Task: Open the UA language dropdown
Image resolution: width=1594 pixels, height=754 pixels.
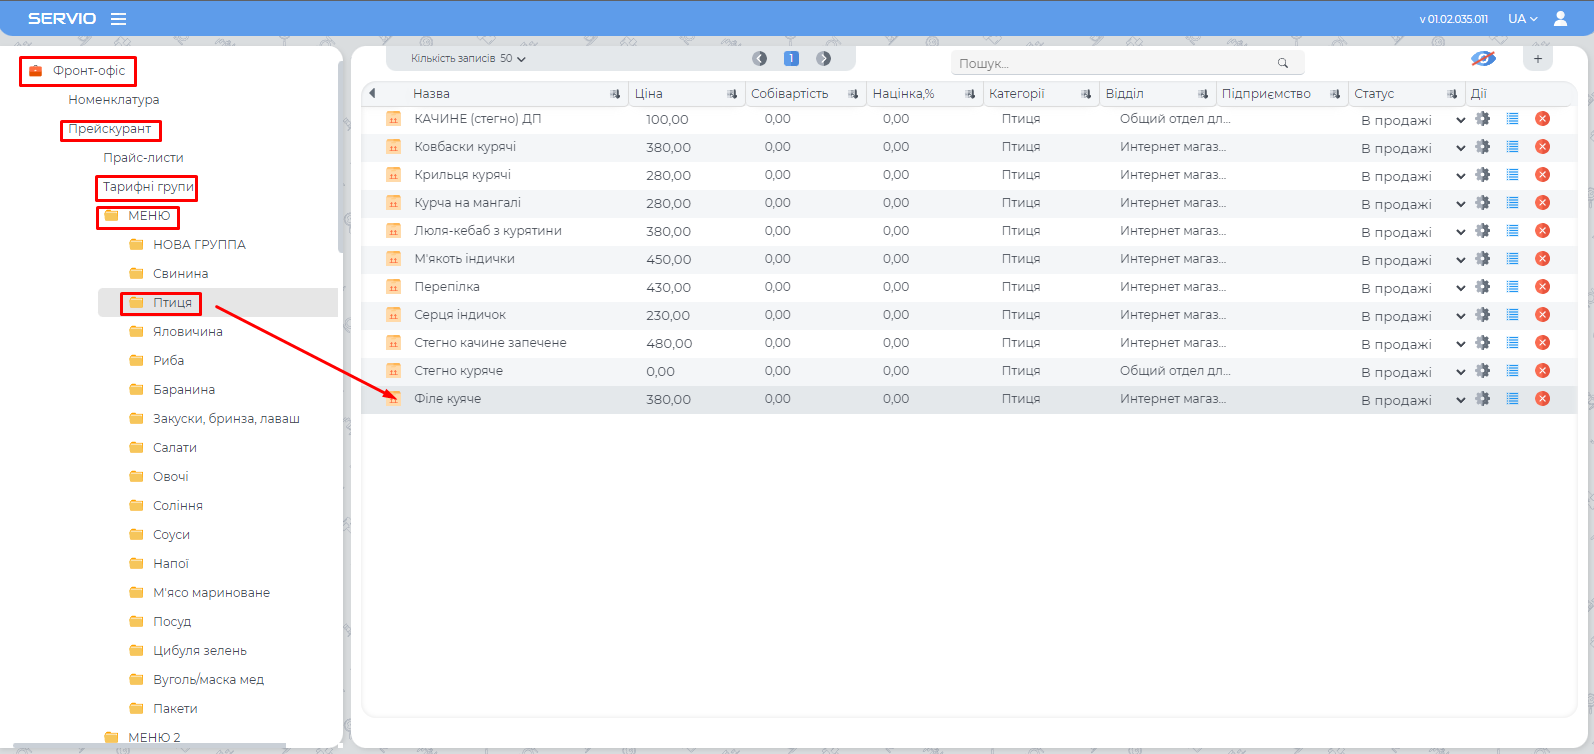Action: (x=1522, y=19)
